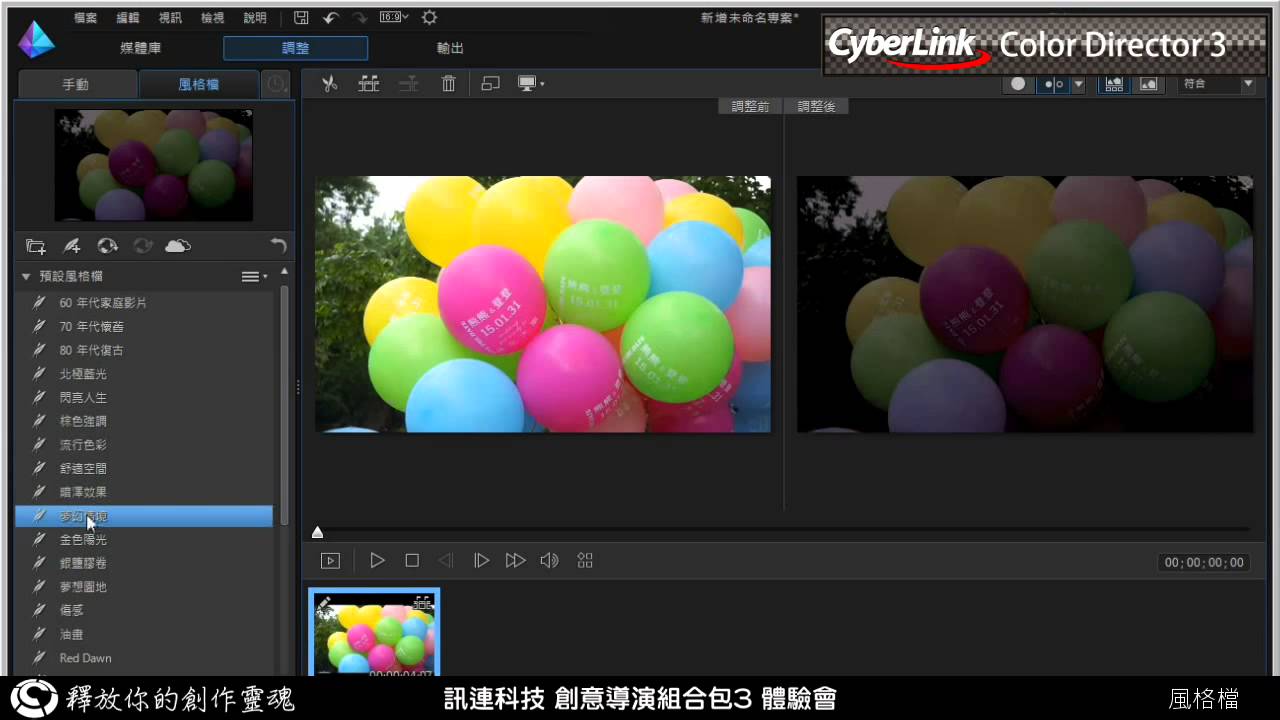Toggle the preview mode button left of Play
The image size is (1280, 720).
[330, 561]
